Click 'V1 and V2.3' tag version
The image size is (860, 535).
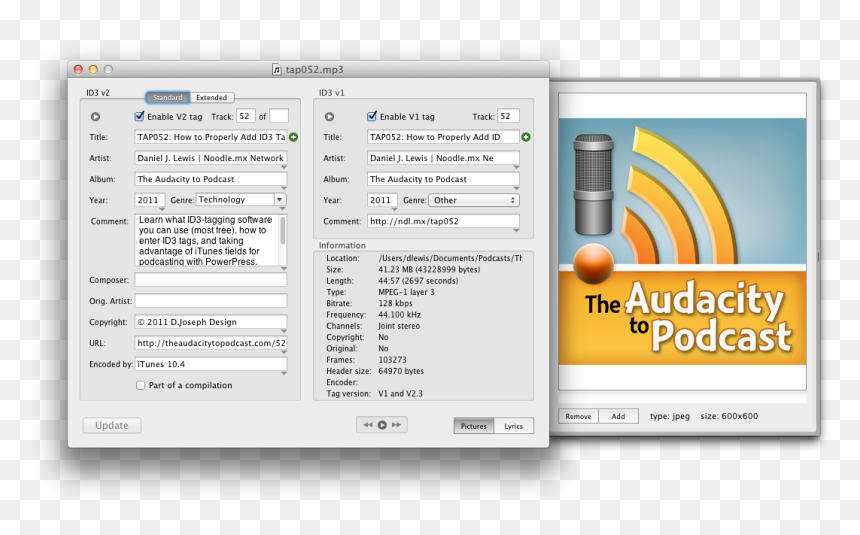(x=400, y=393)
